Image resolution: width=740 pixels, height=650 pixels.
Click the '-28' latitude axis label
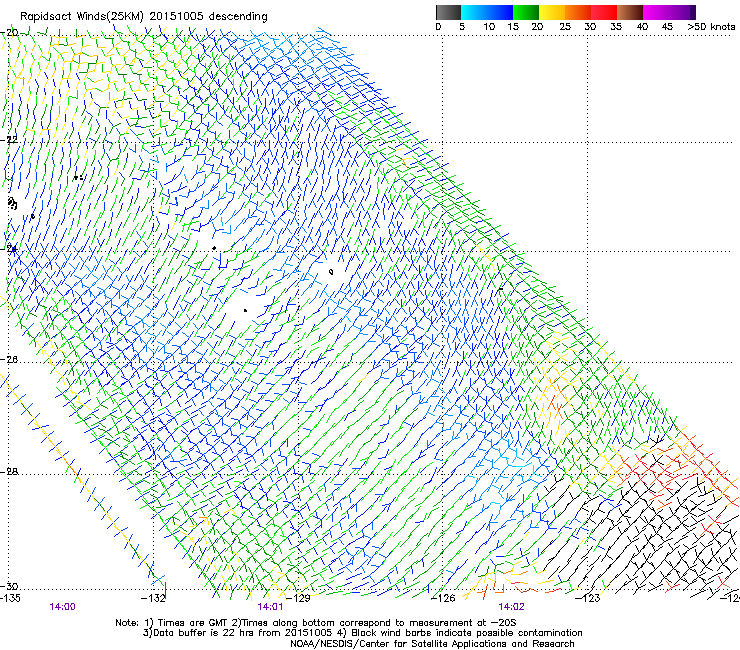click(9, 472)
